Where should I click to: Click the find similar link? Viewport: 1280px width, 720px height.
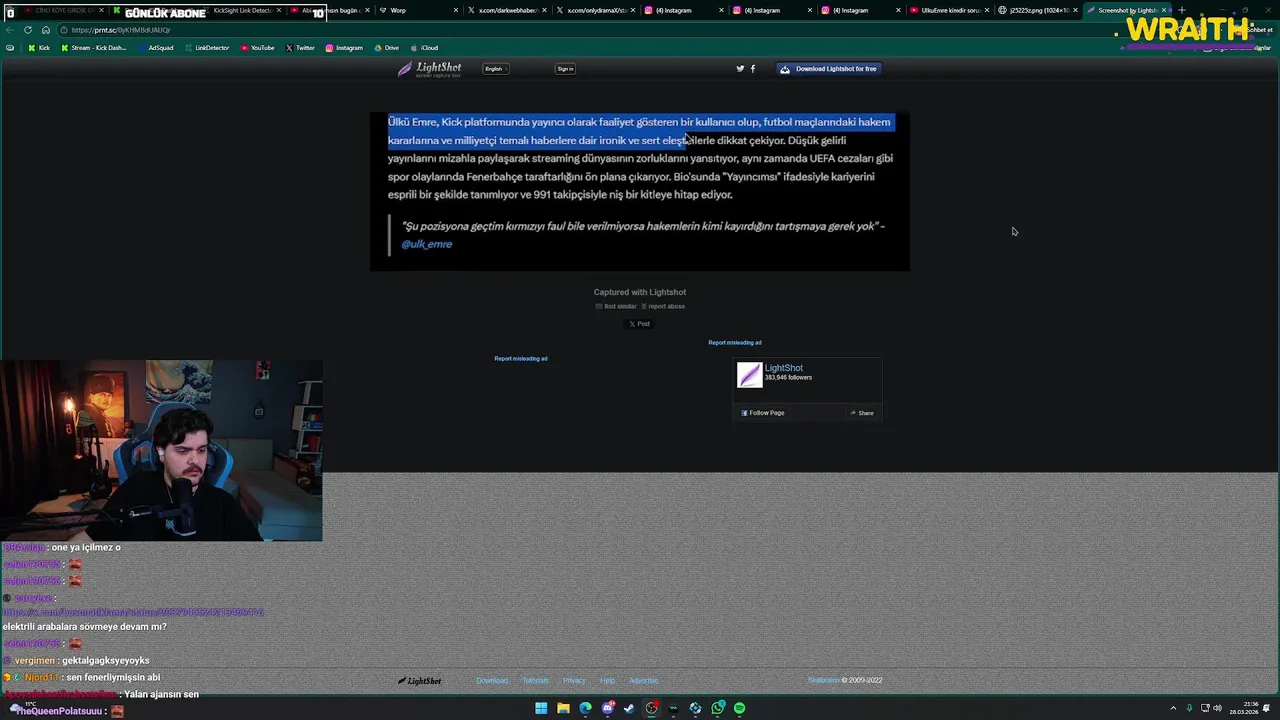coord(616,306)
